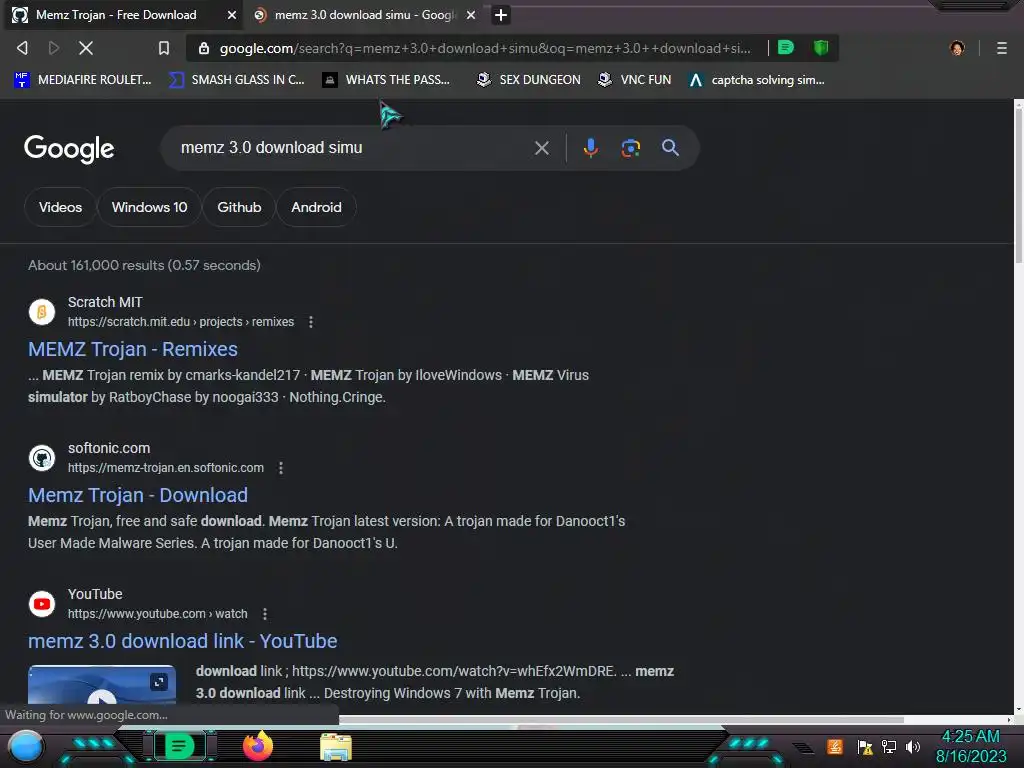The image size is (1024, 768).
Task: Click the https://scratch.mit.edu › projects › remixes URL text
Action: point(181,322)
